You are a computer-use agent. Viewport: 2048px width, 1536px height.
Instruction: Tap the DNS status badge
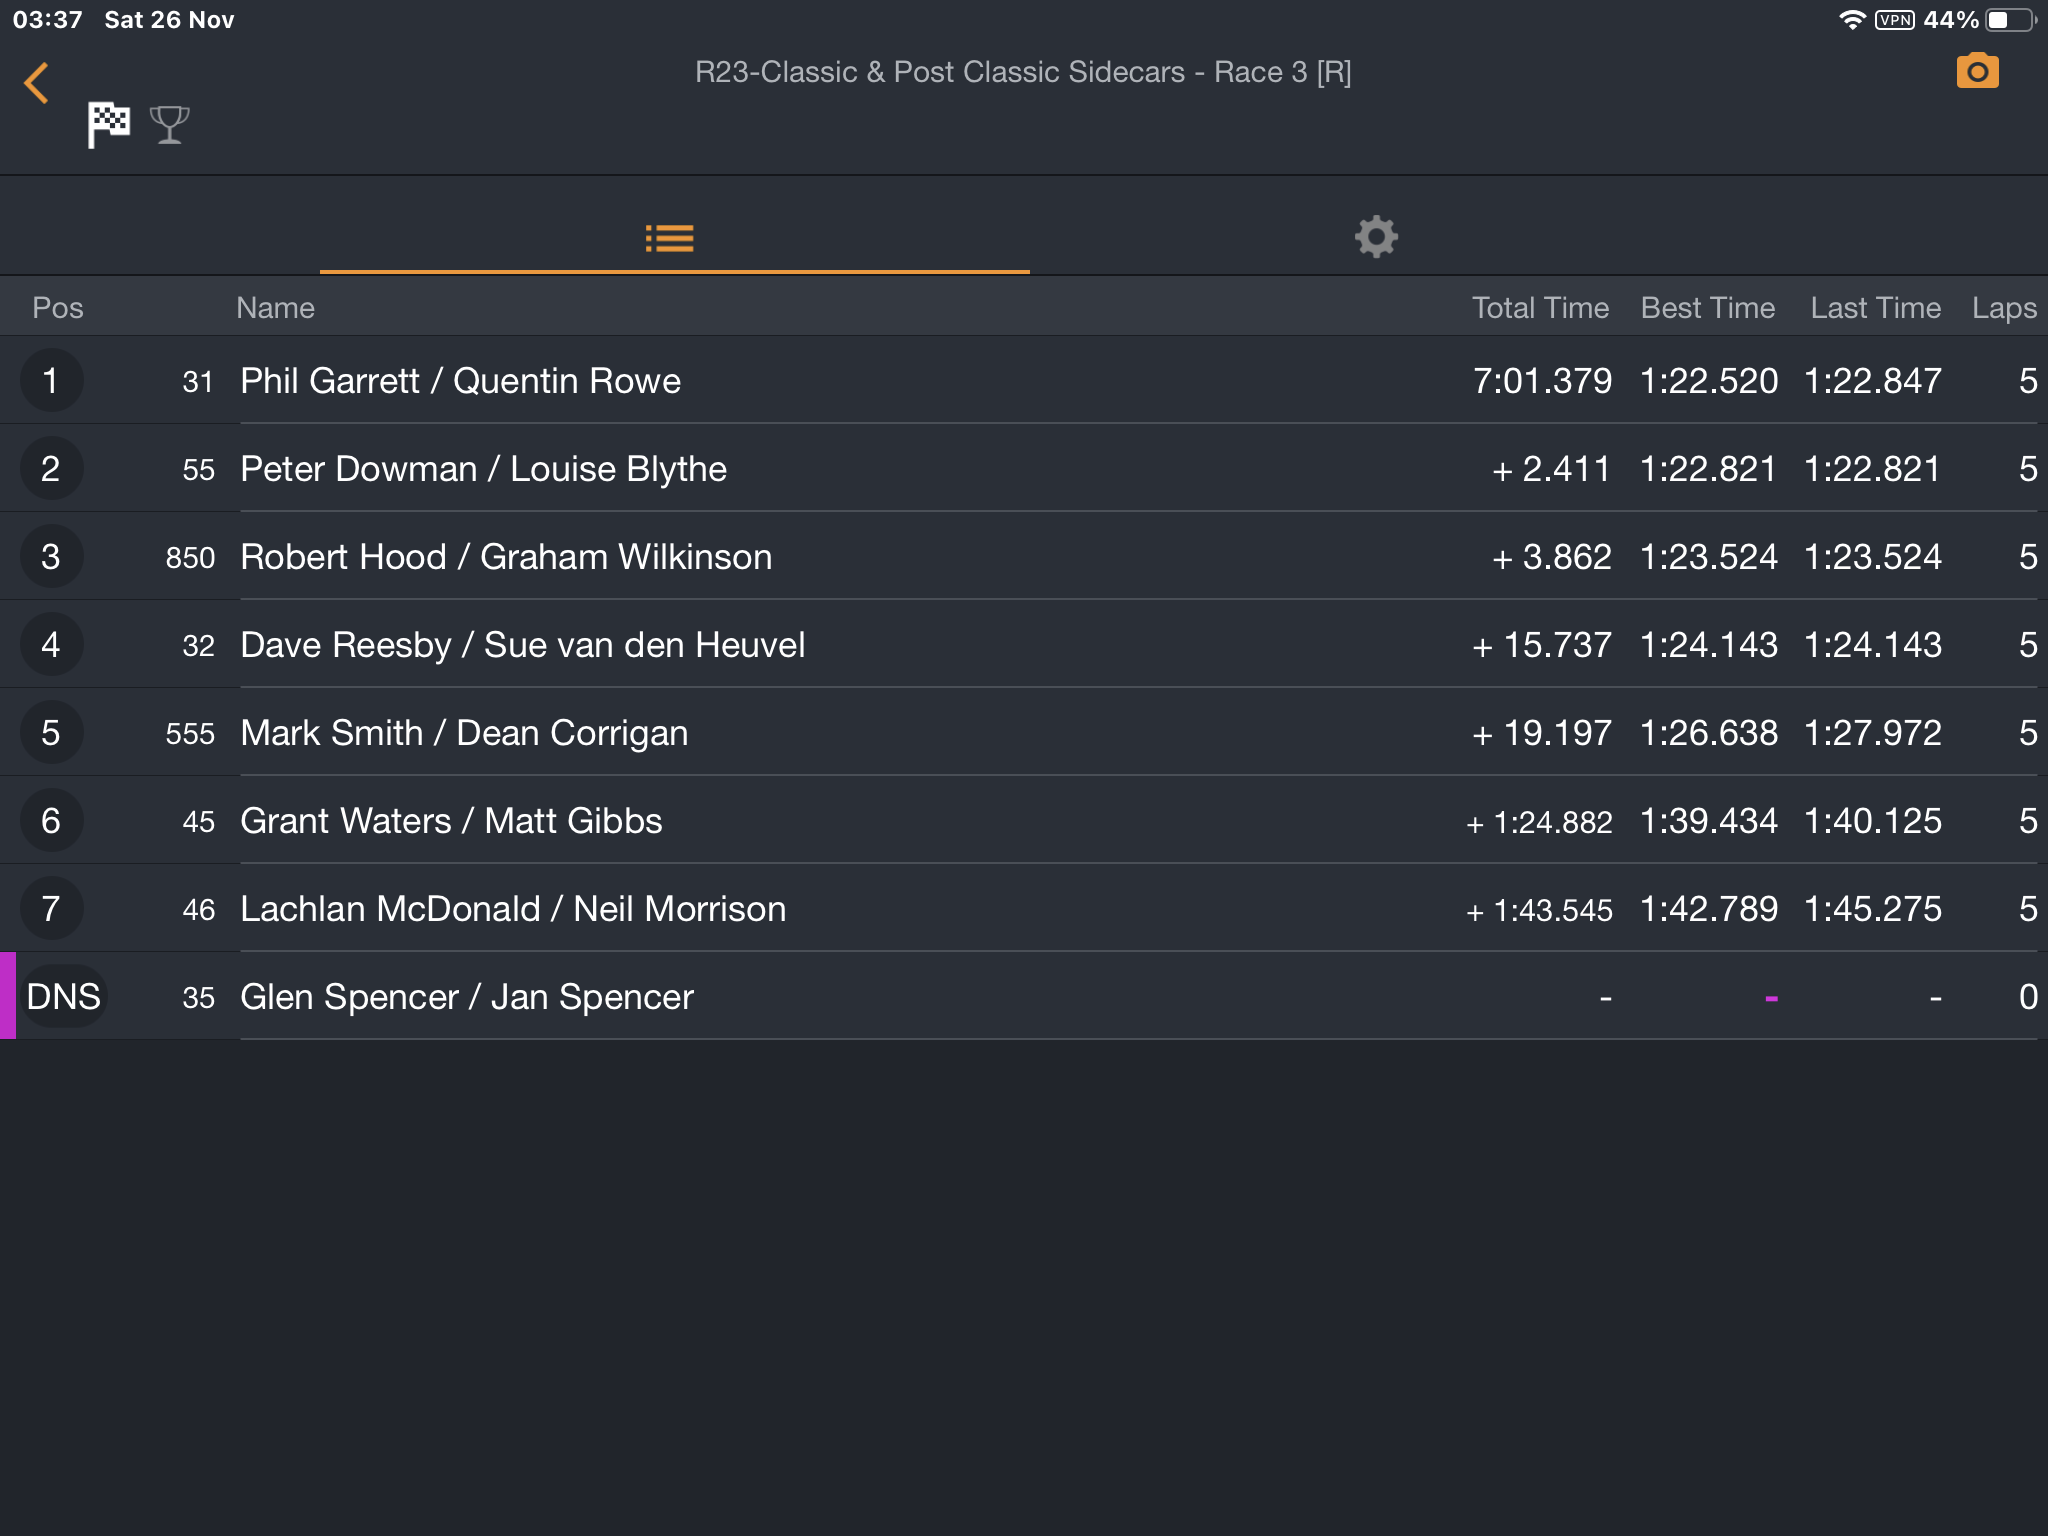coord(63,996)
